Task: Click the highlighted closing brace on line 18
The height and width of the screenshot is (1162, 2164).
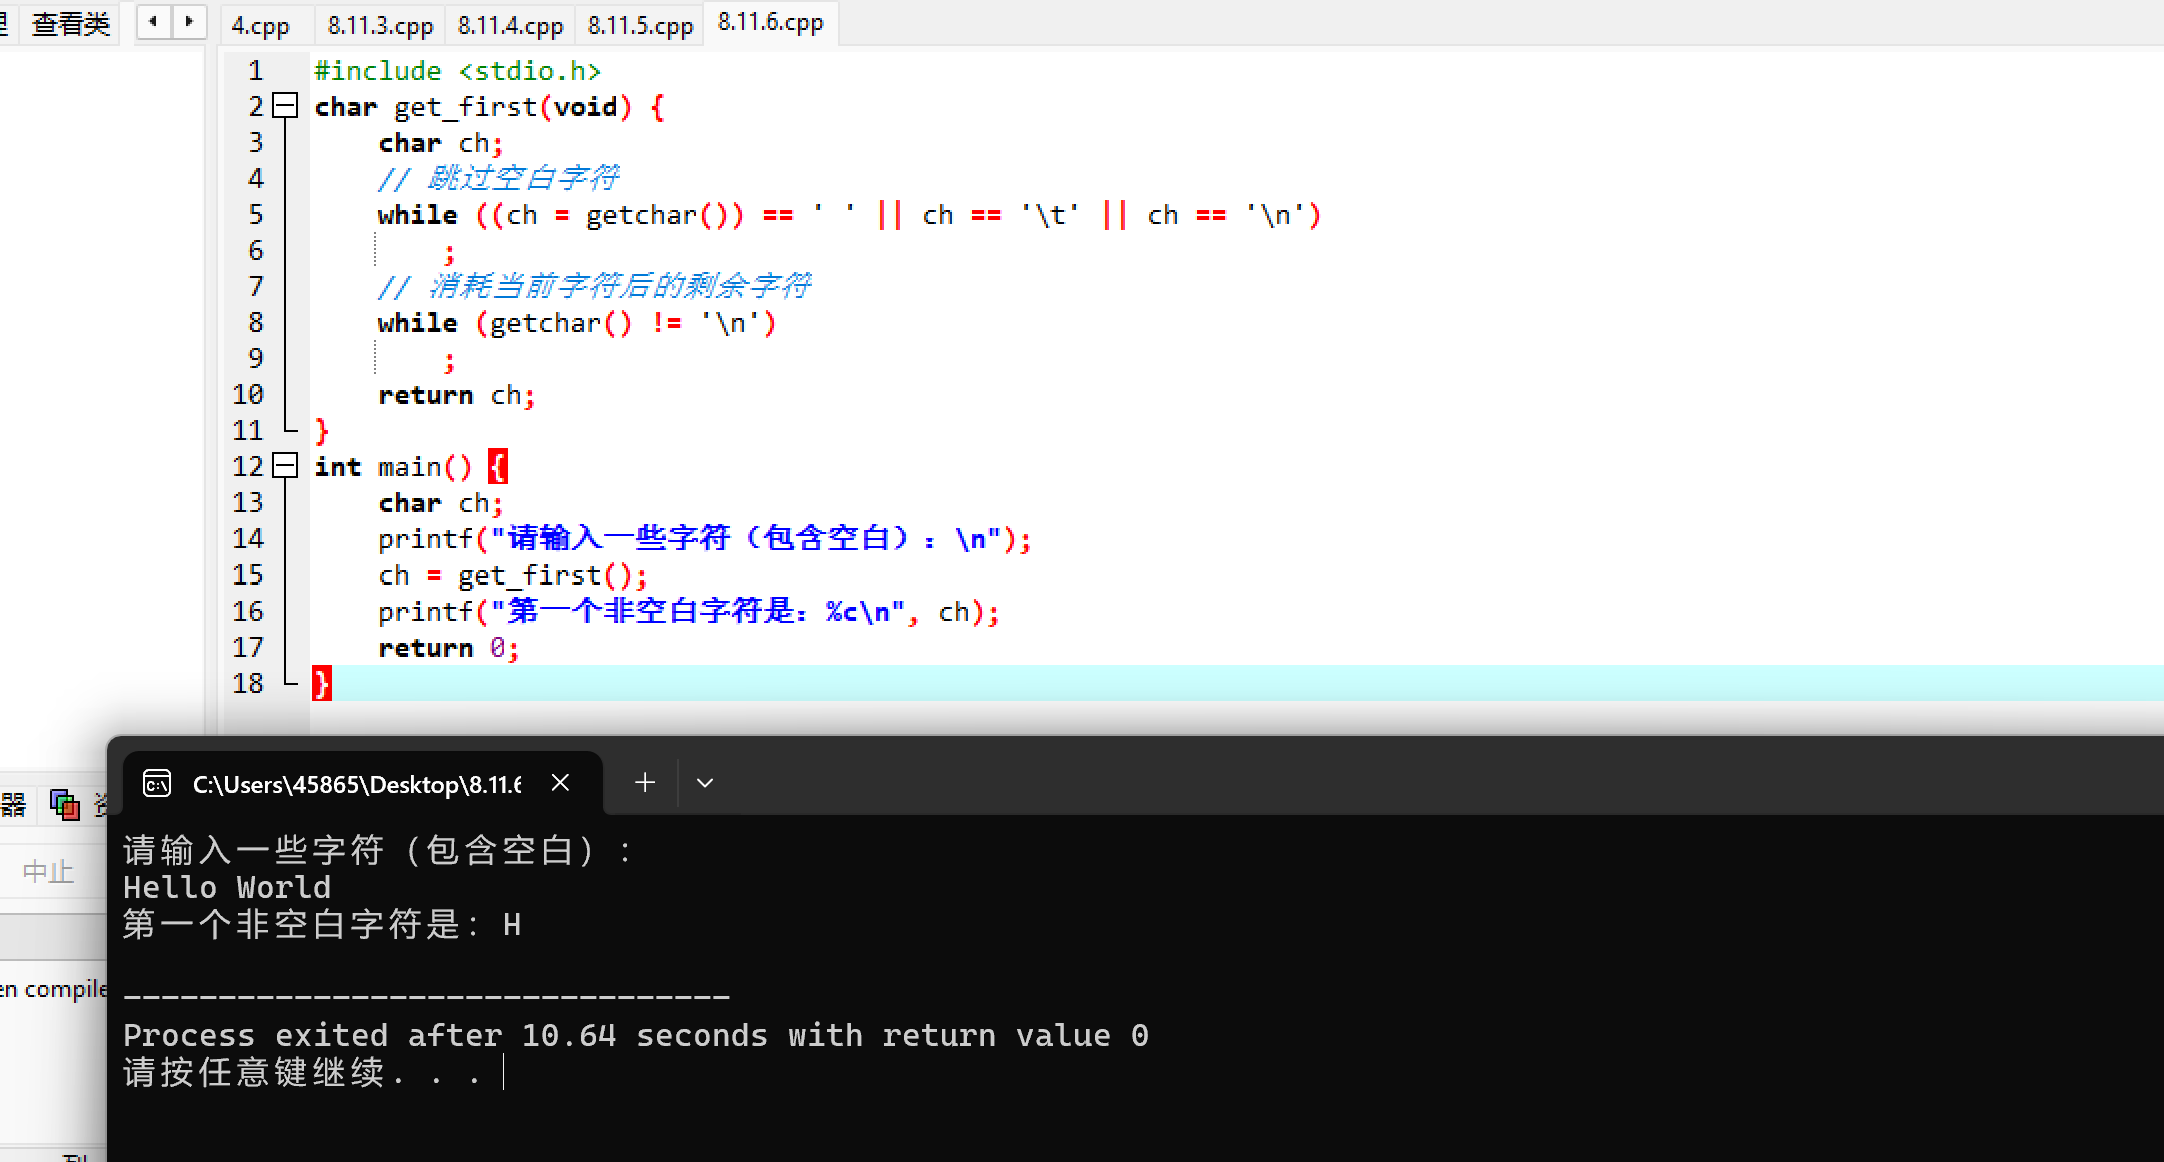Action: [321, 684]
